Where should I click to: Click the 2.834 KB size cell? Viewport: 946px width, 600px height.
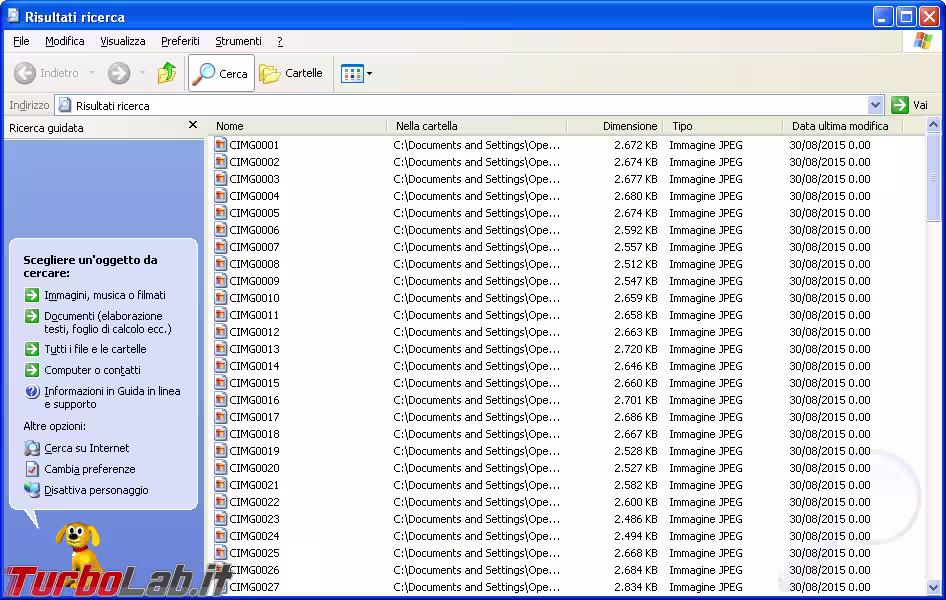[x=636, y=587]
